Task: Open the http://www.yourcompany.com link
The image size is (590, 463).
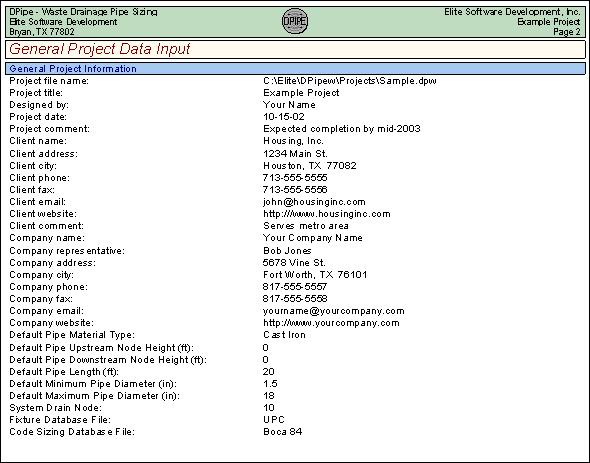Action: (331, 323)
